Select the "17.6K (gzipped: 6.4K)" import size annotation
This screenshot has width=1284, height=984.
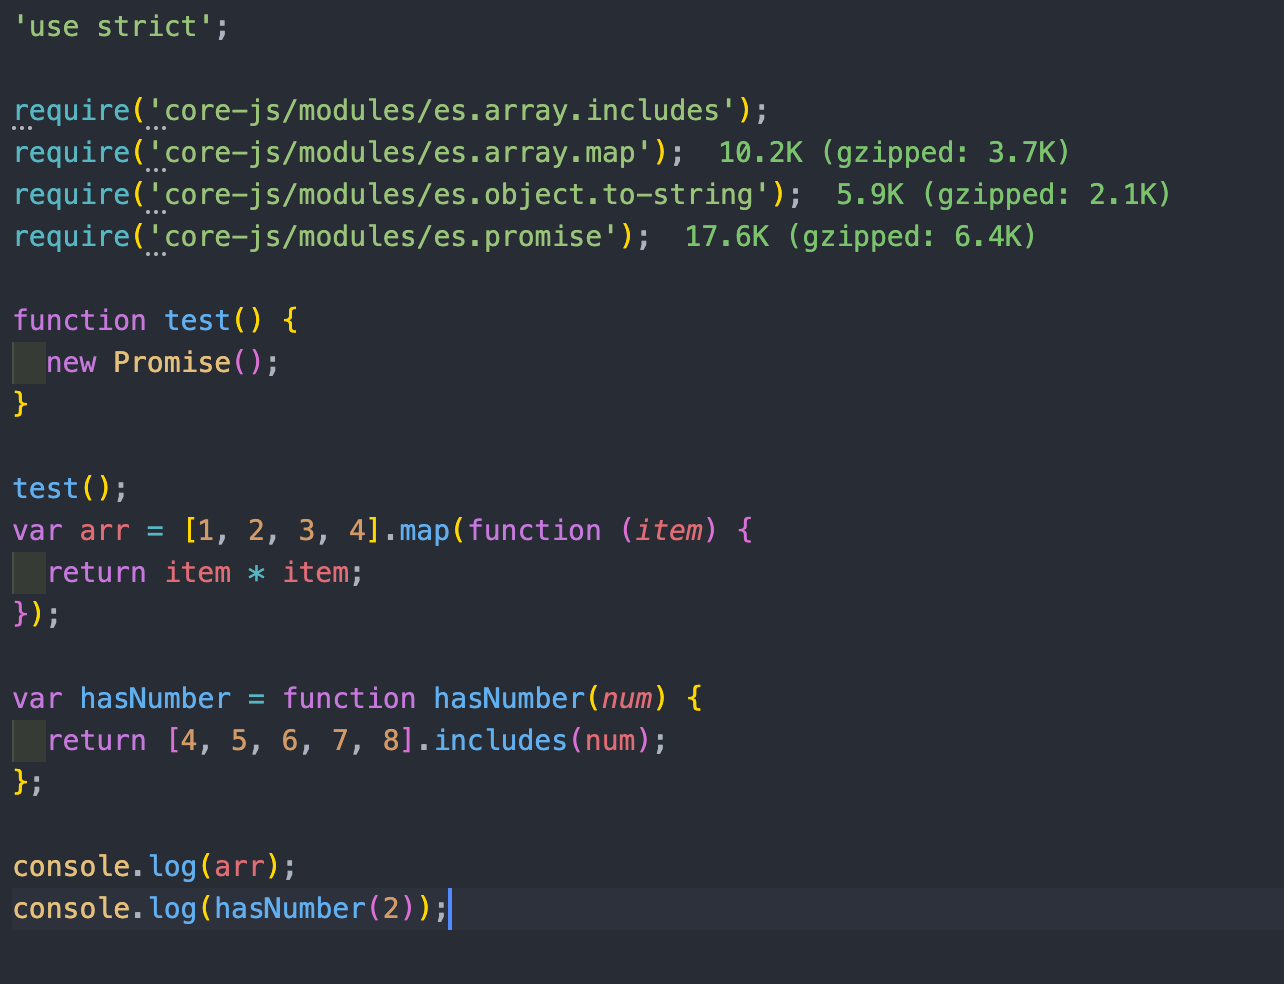pyautogui.click(x=860, y=236)
